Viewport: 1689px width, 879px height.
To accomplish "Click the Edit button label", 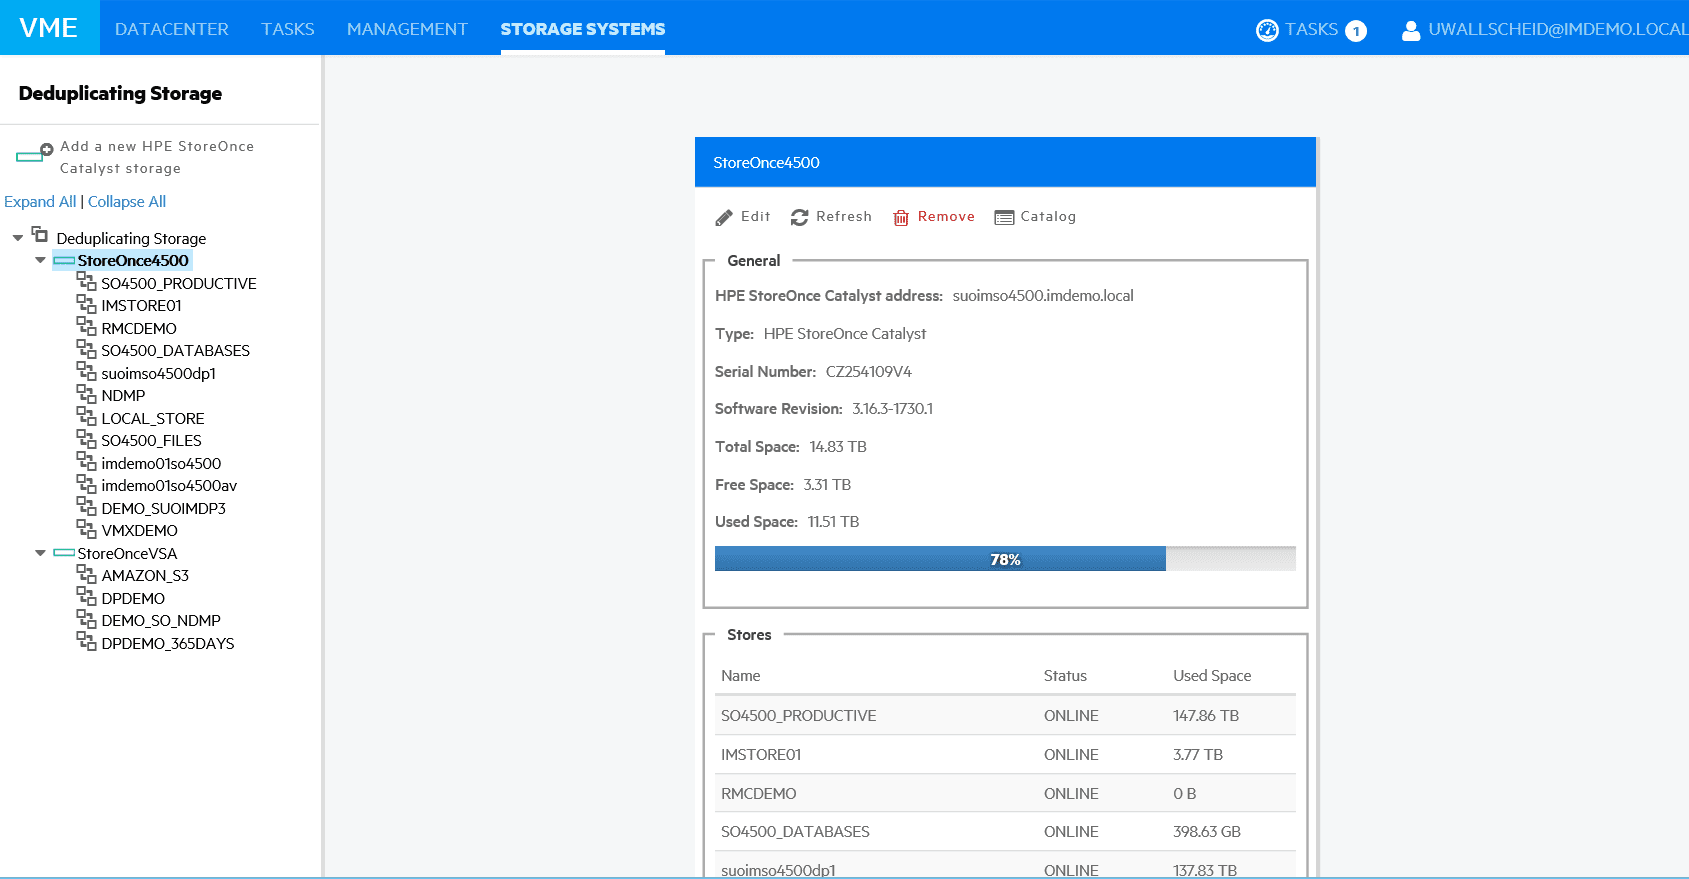I will [756, 216].
